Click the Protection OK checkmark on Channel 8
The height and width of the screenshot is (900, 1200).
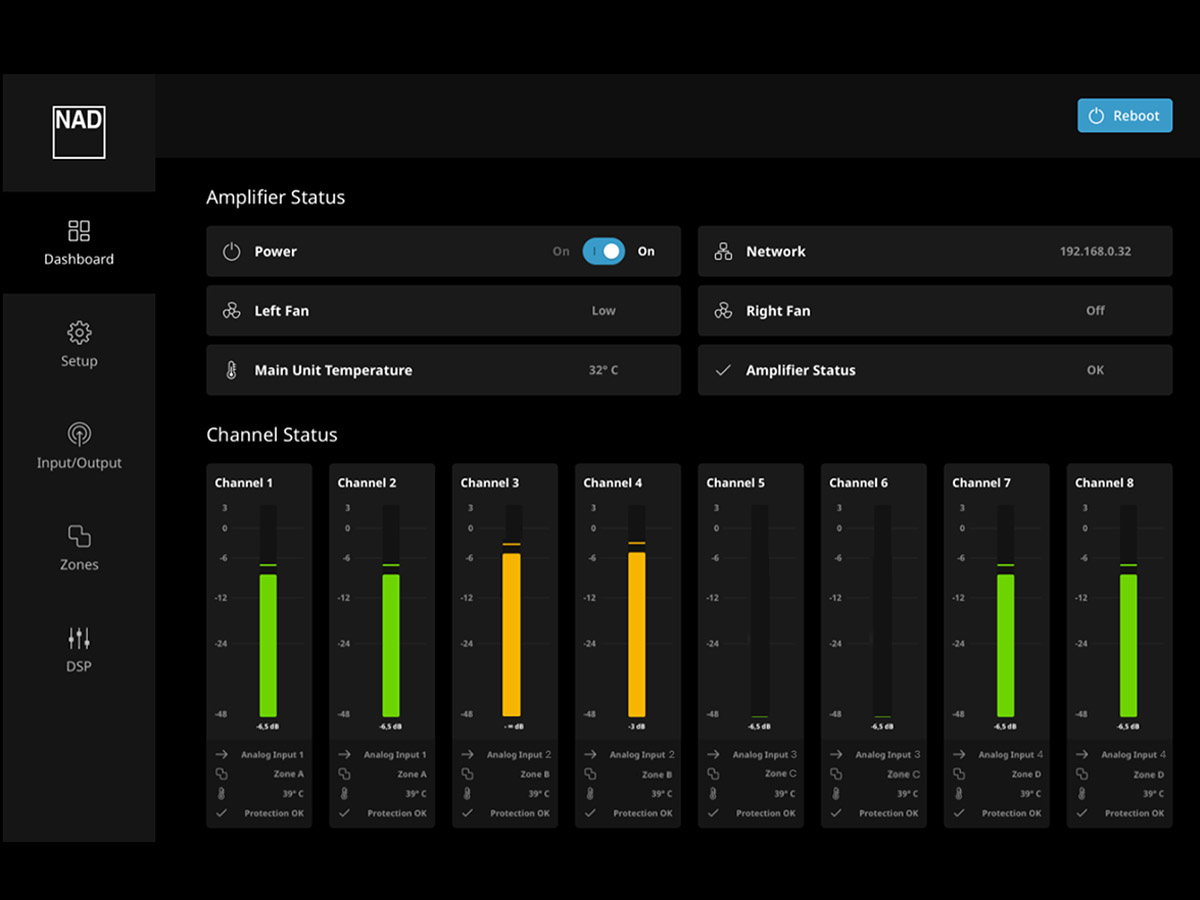tap(1084, 813)
